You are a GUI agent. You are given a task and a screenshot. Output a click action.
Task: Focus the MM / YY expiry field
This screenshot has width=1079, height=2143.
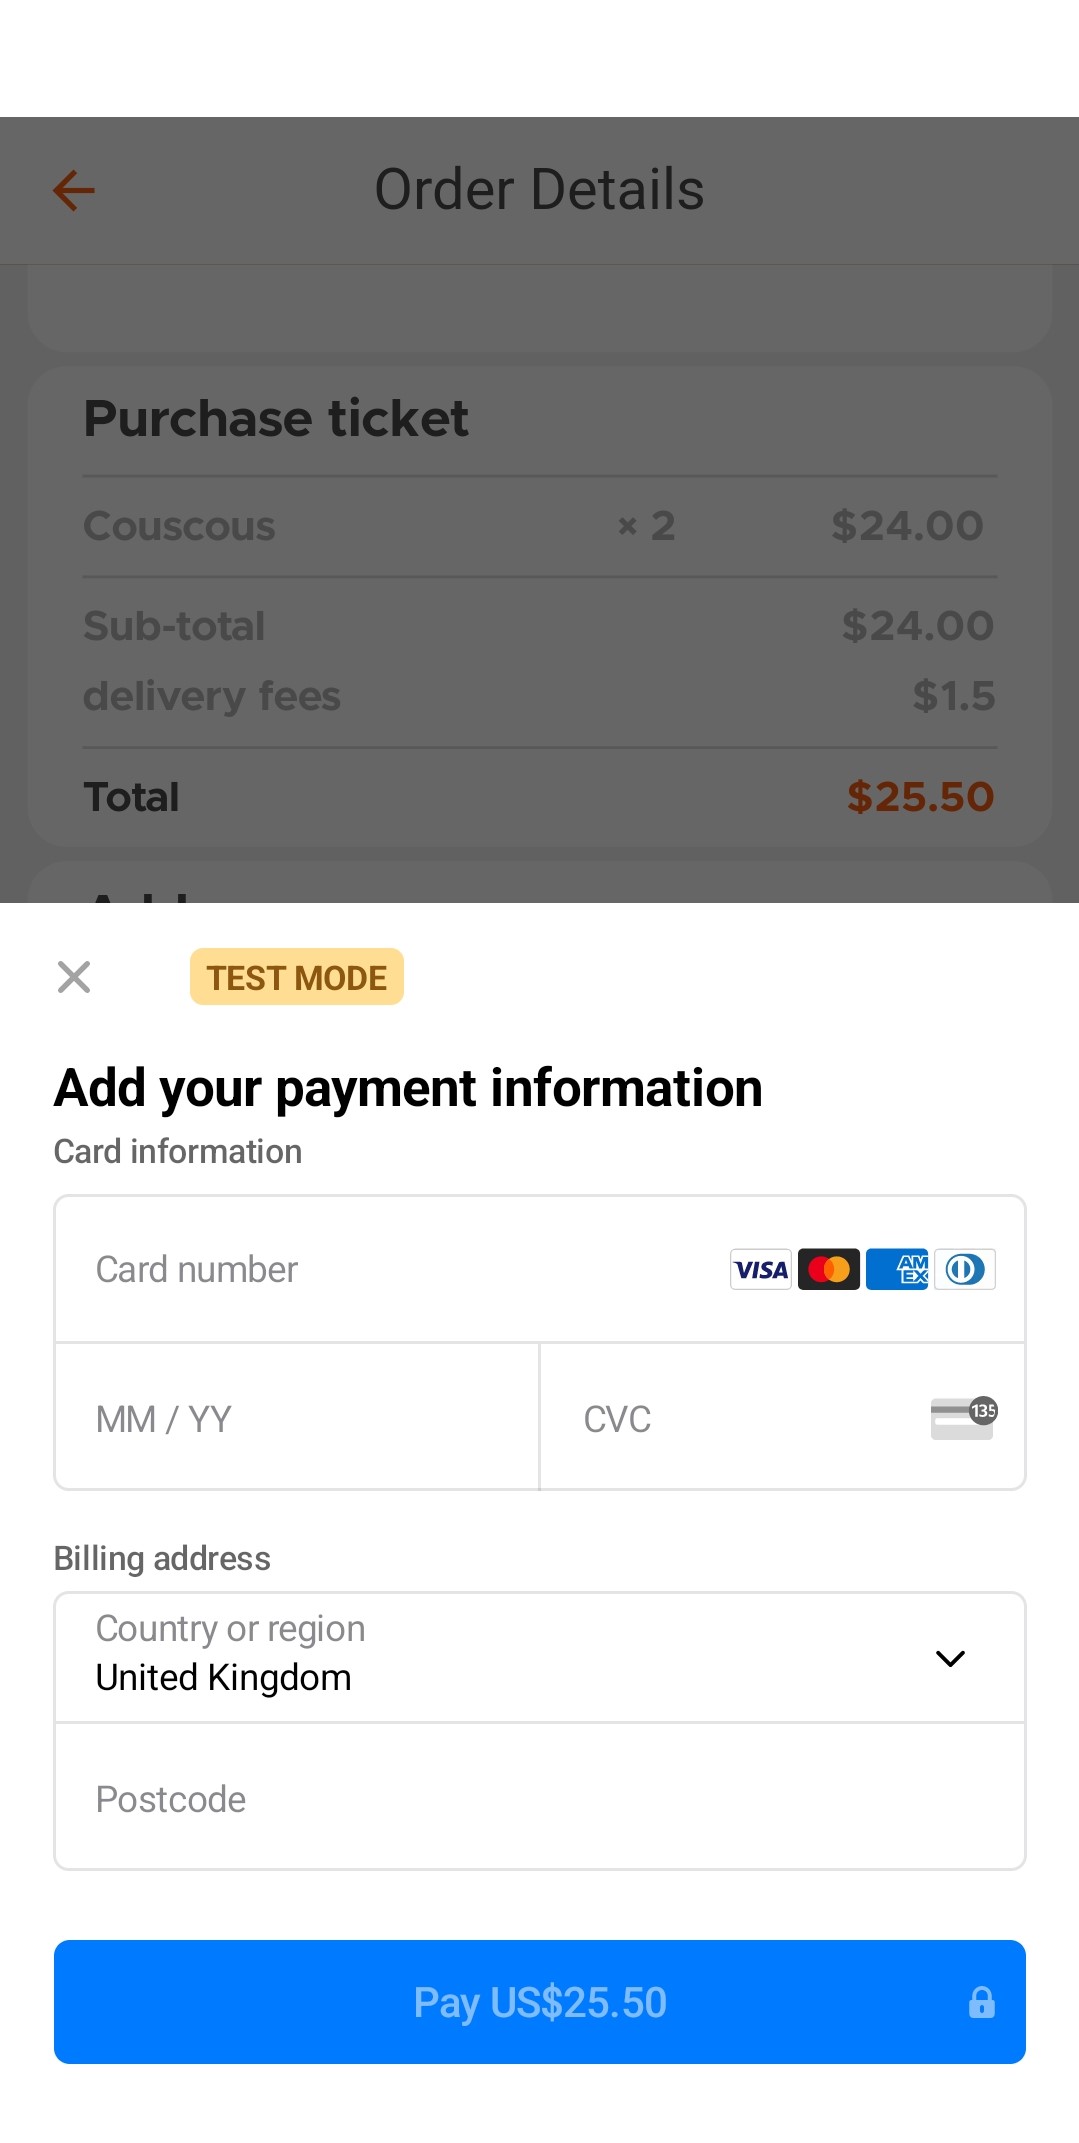coord(296,1418)
